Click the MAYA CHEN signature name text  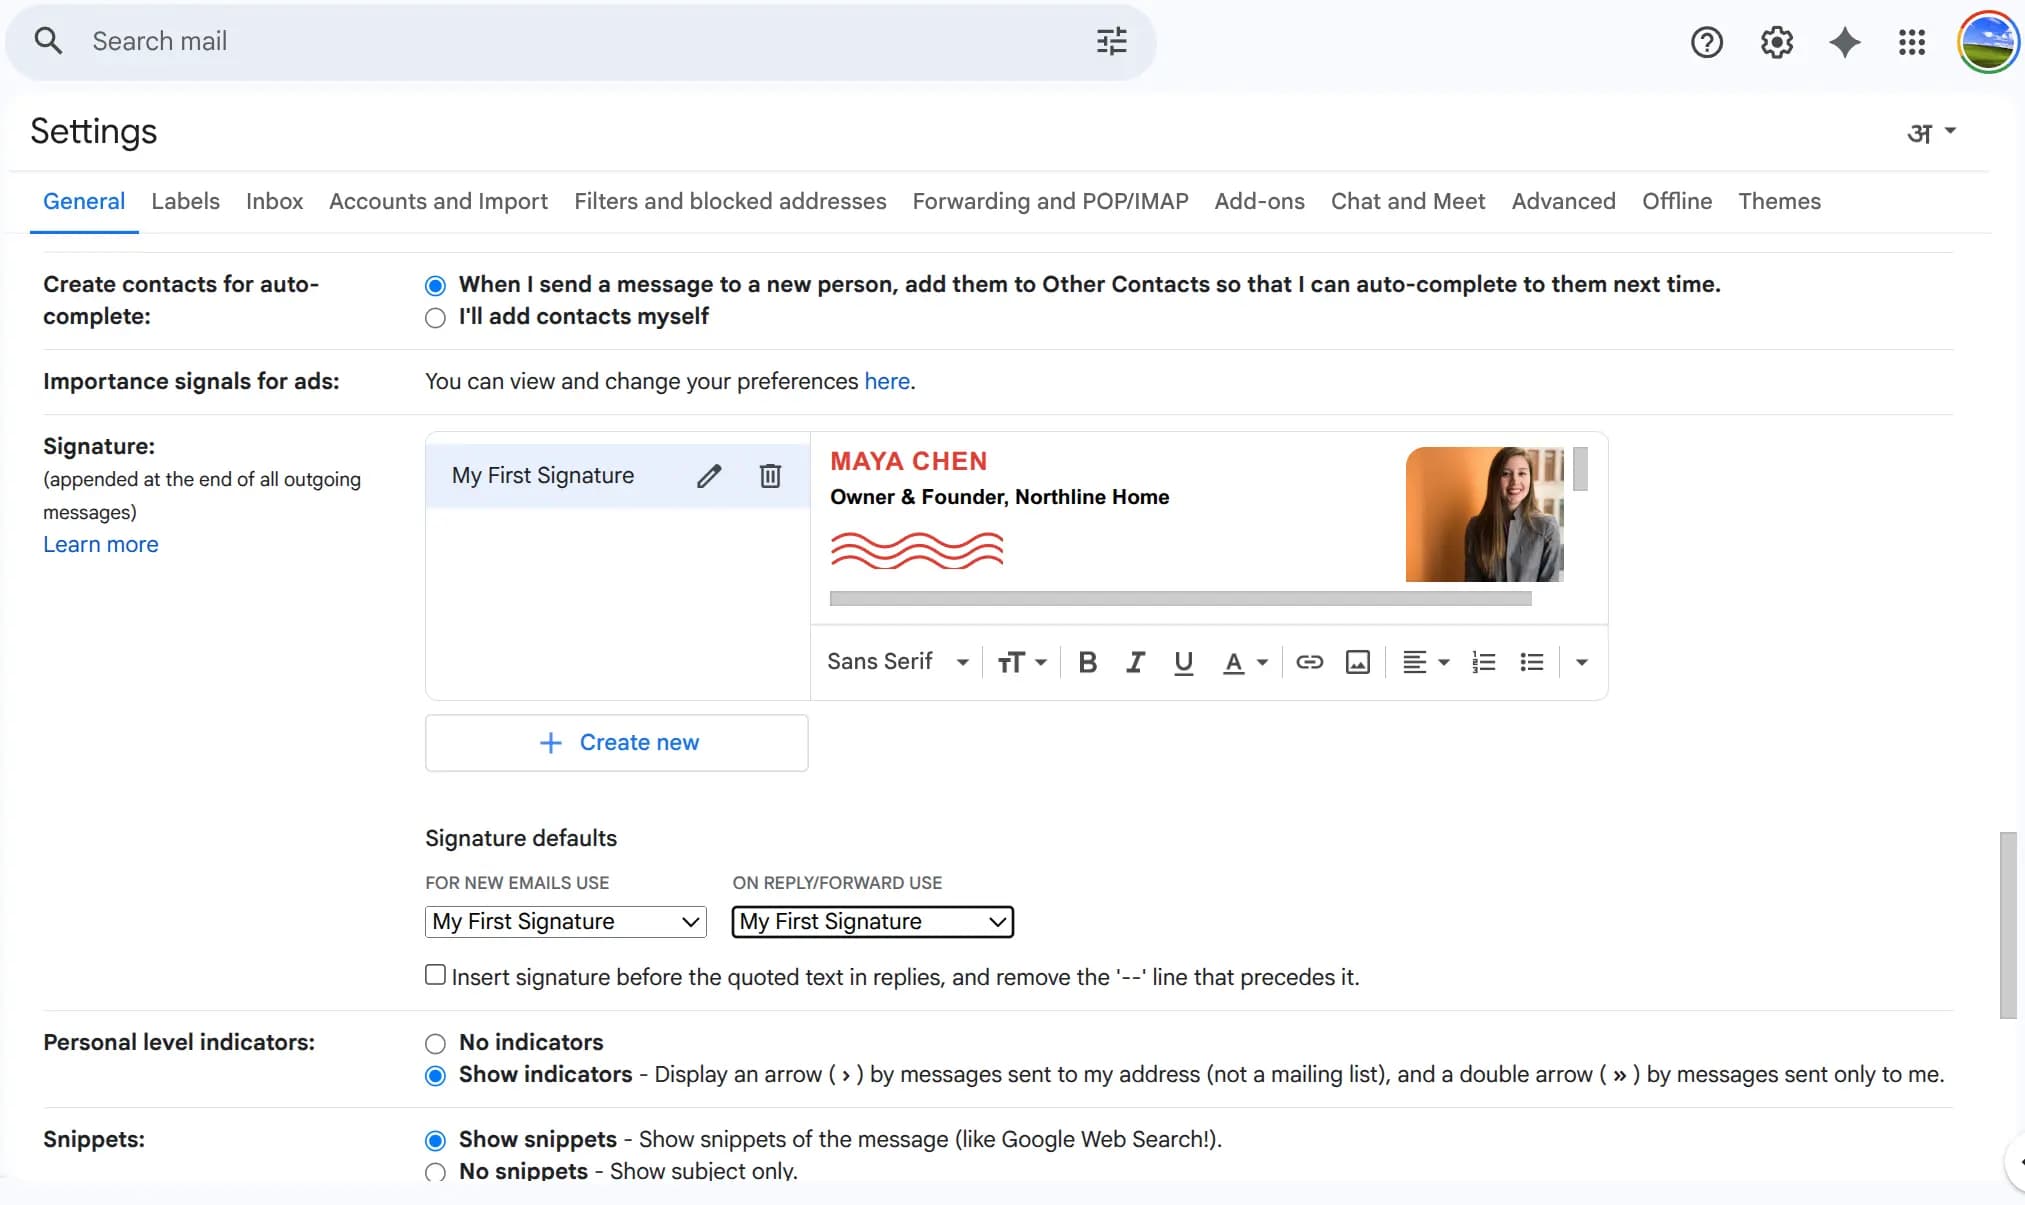908,461
